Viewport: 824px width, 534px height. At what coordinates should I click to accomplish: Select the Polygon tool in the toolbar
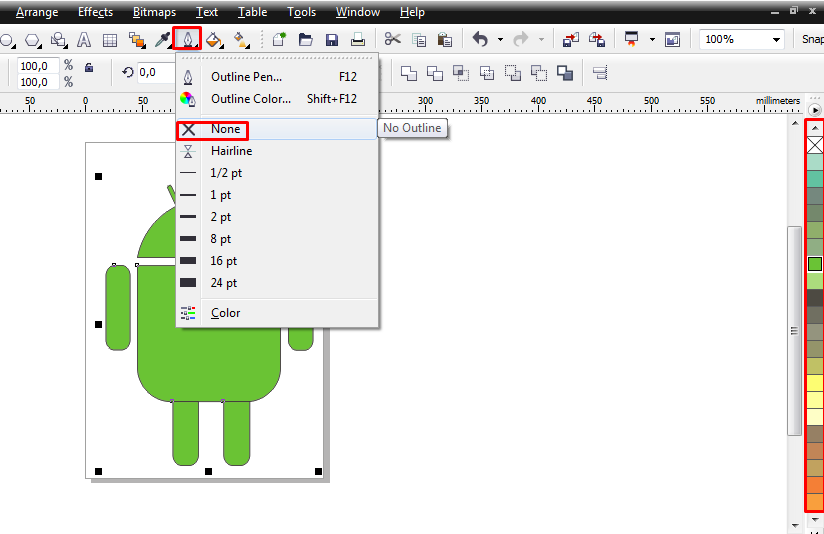[x=33, y=40]
